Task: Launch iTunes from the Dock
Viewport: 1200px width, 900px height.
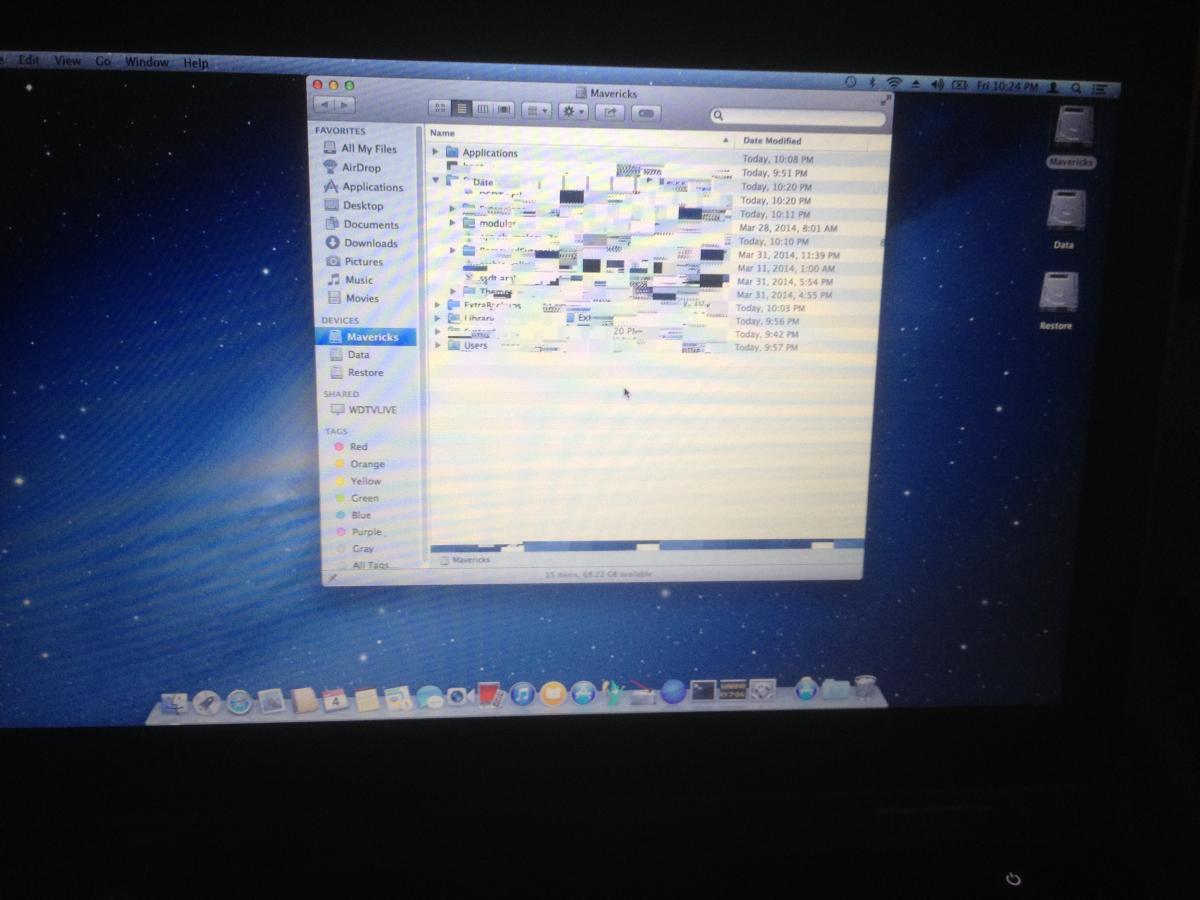Action: tap(521, 694)
